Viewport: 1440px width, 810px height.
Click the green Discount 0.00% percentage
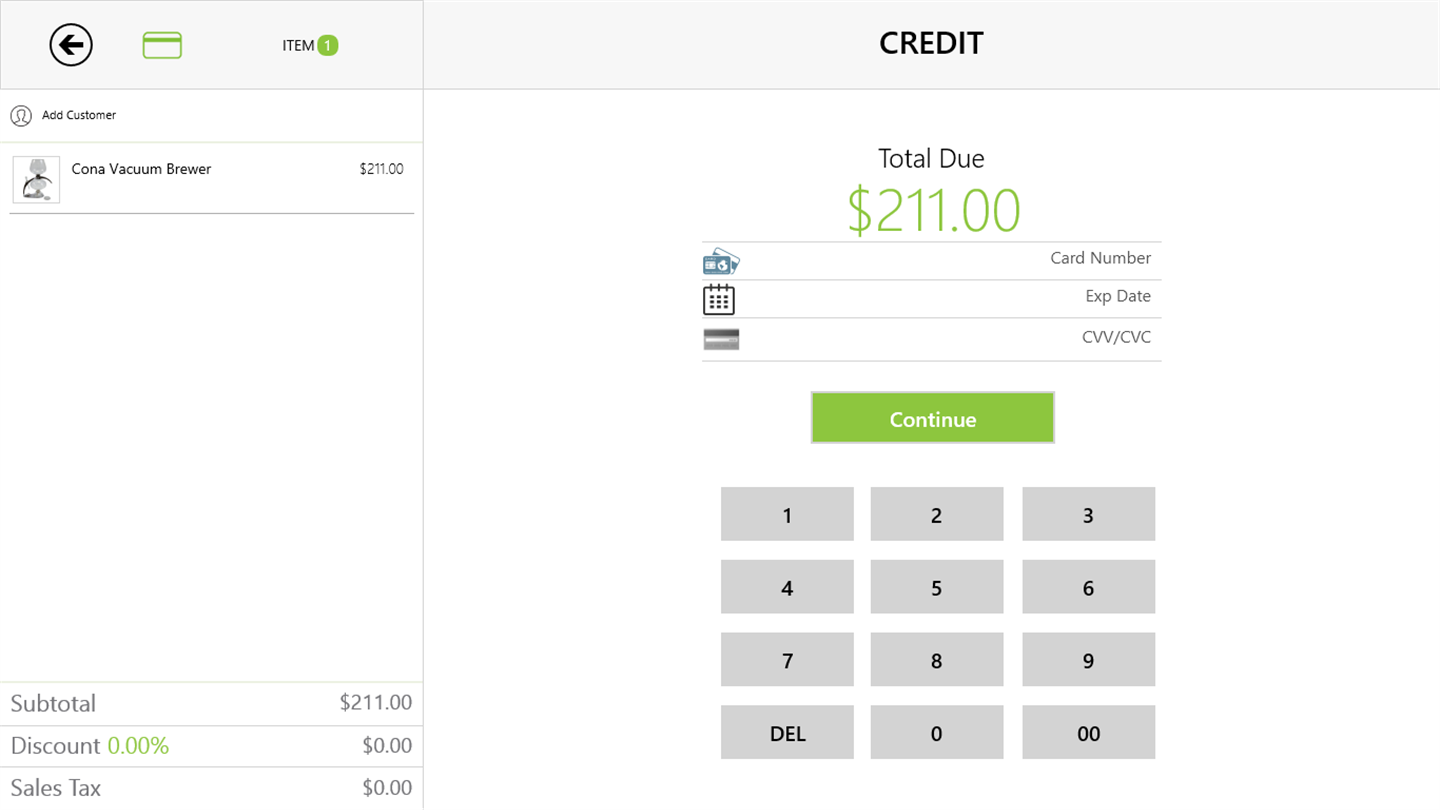[x=138, y=746]
